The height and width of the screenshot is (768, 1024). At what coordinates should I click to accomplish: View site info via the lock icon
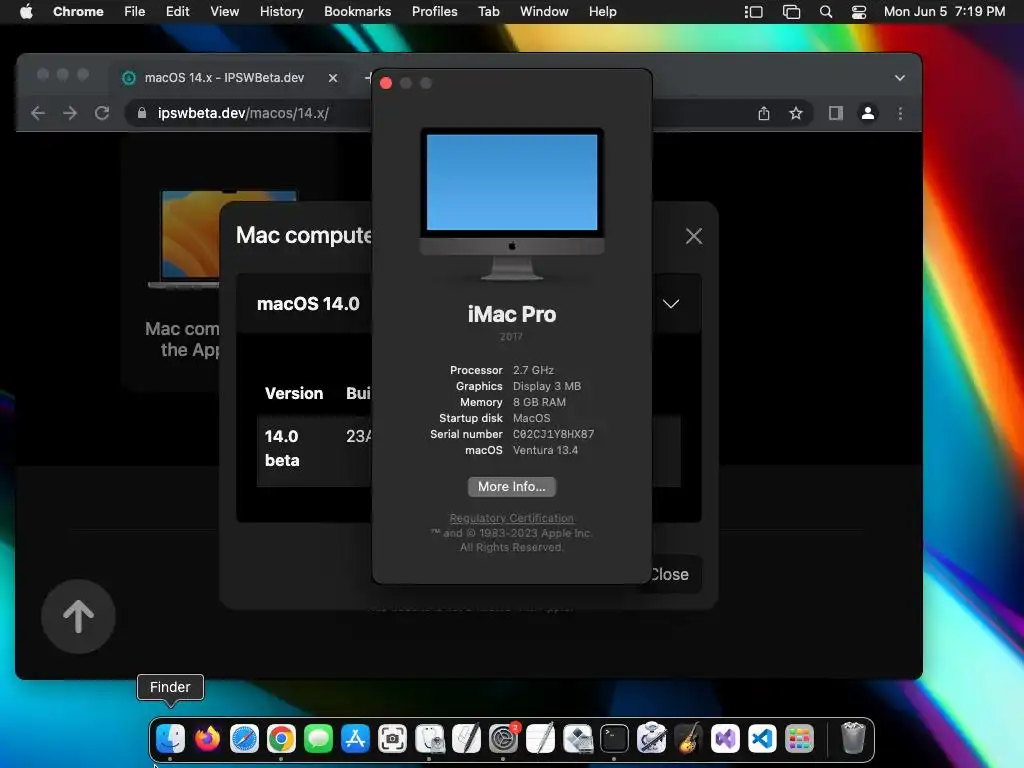tap(142, 114)
